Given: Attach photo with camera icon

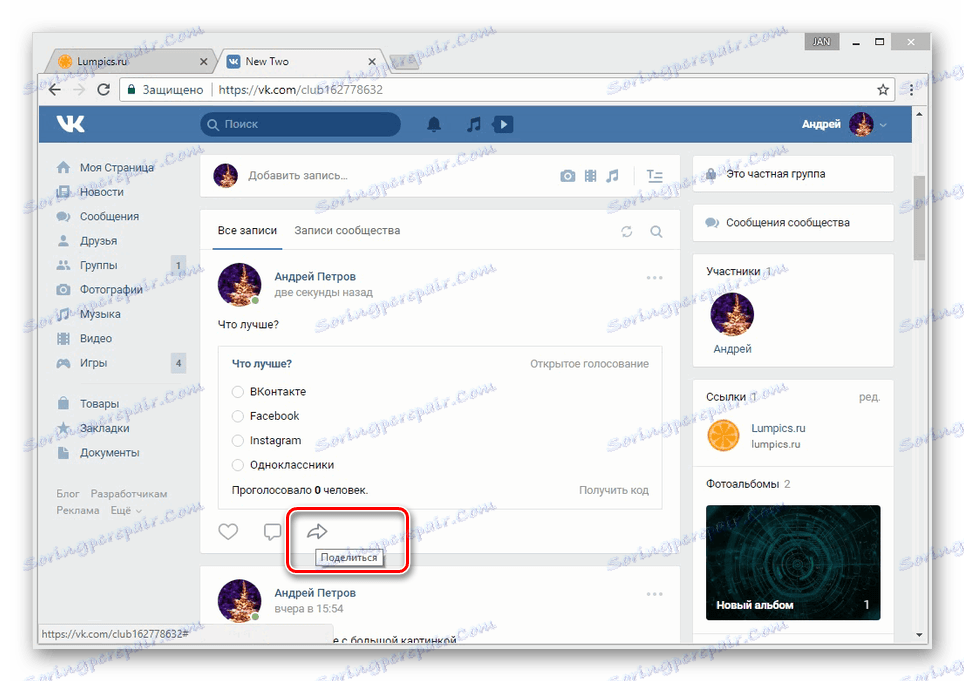Looking at the screenshot, I should click(567, 176).
